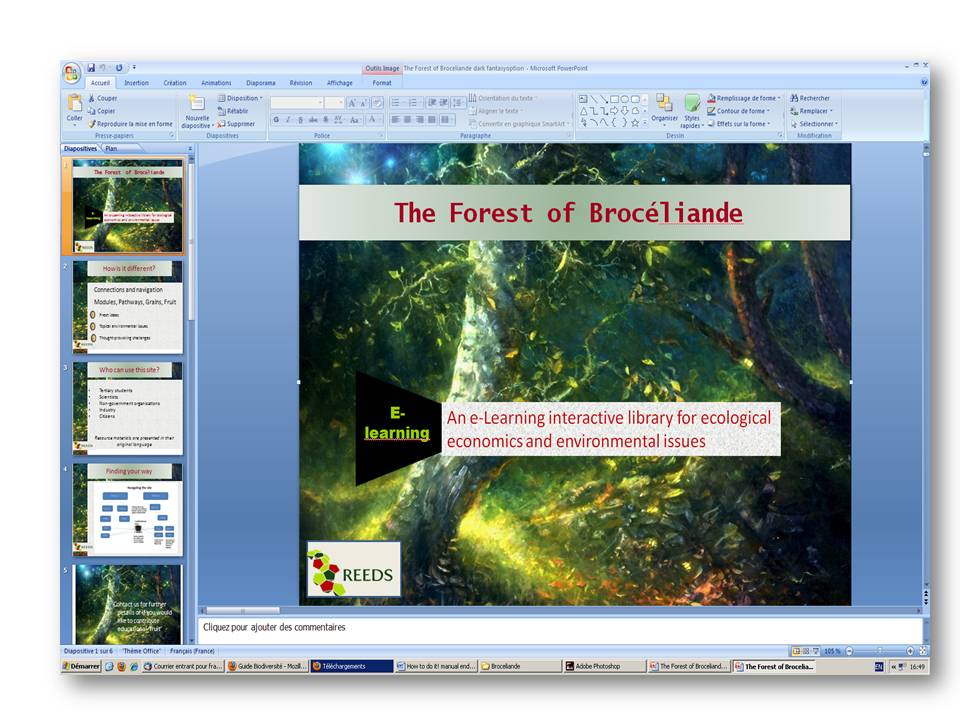Reset the slide with Rétablir
960x720 pixels.
coord(233,111)
